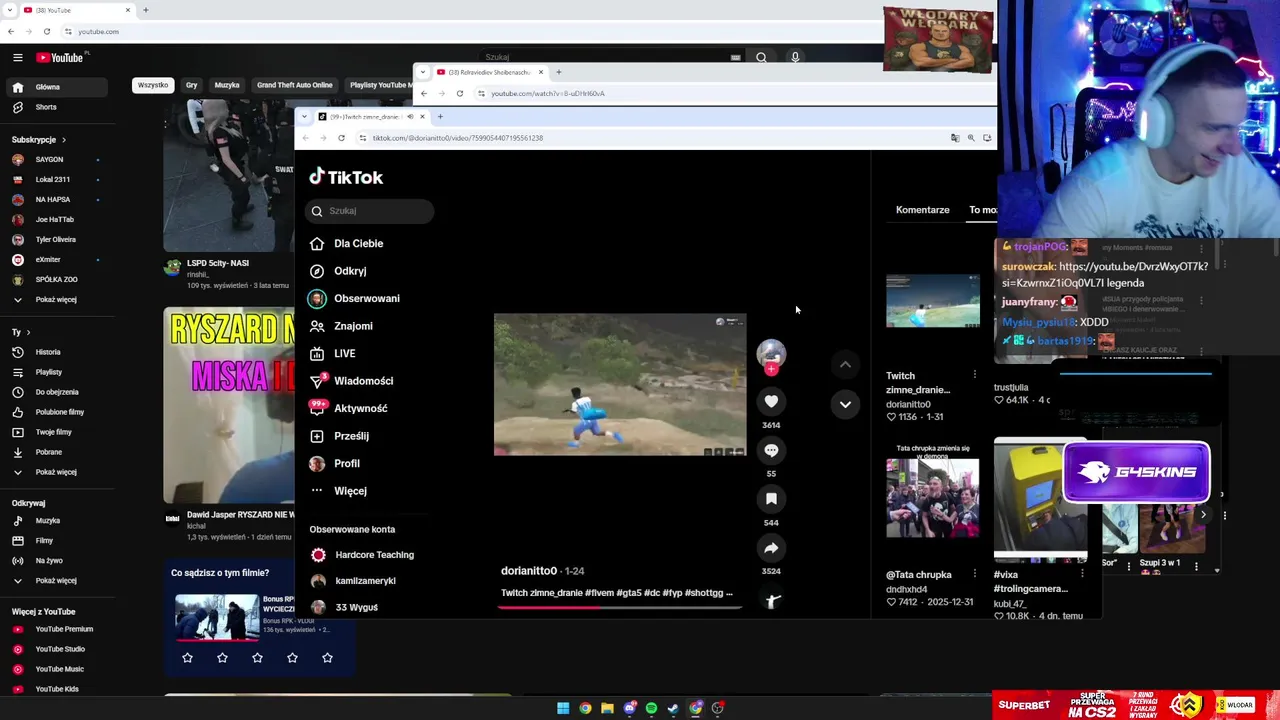Seek the TikTok video progress bar

(620, 607)
